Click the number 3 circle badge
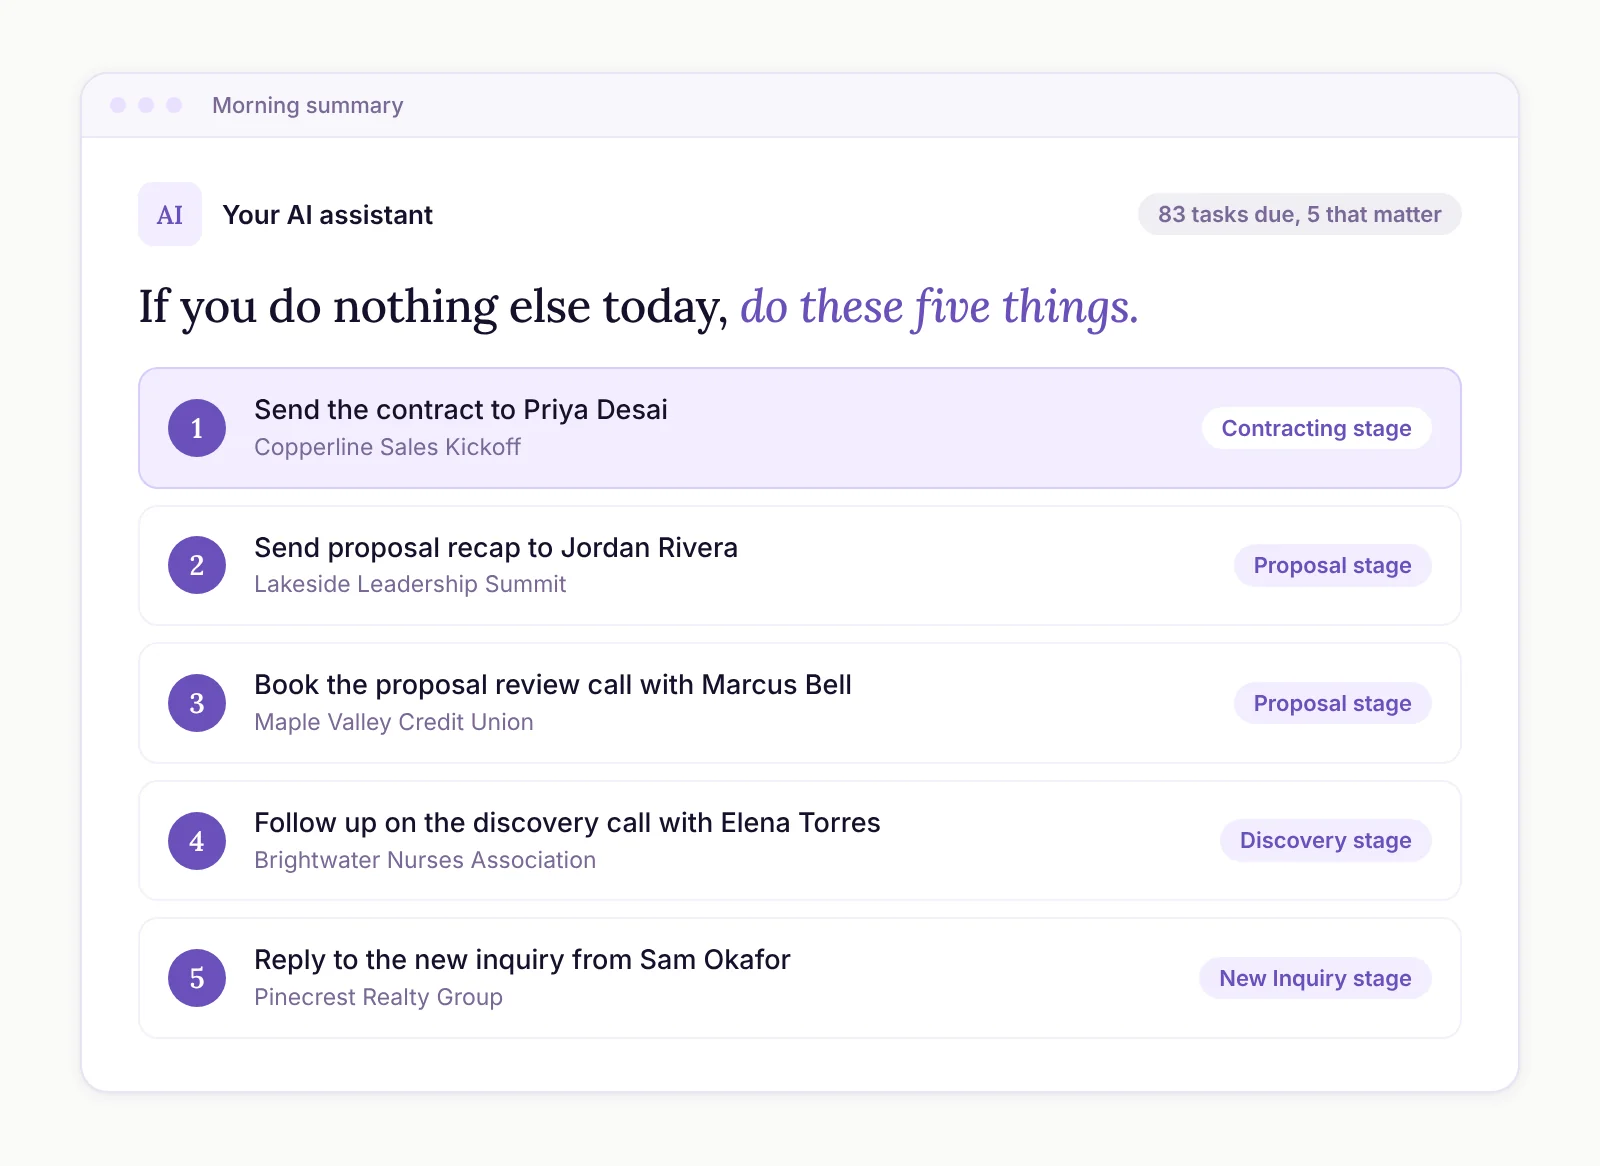The image size is (1600, 1166). 197,703
